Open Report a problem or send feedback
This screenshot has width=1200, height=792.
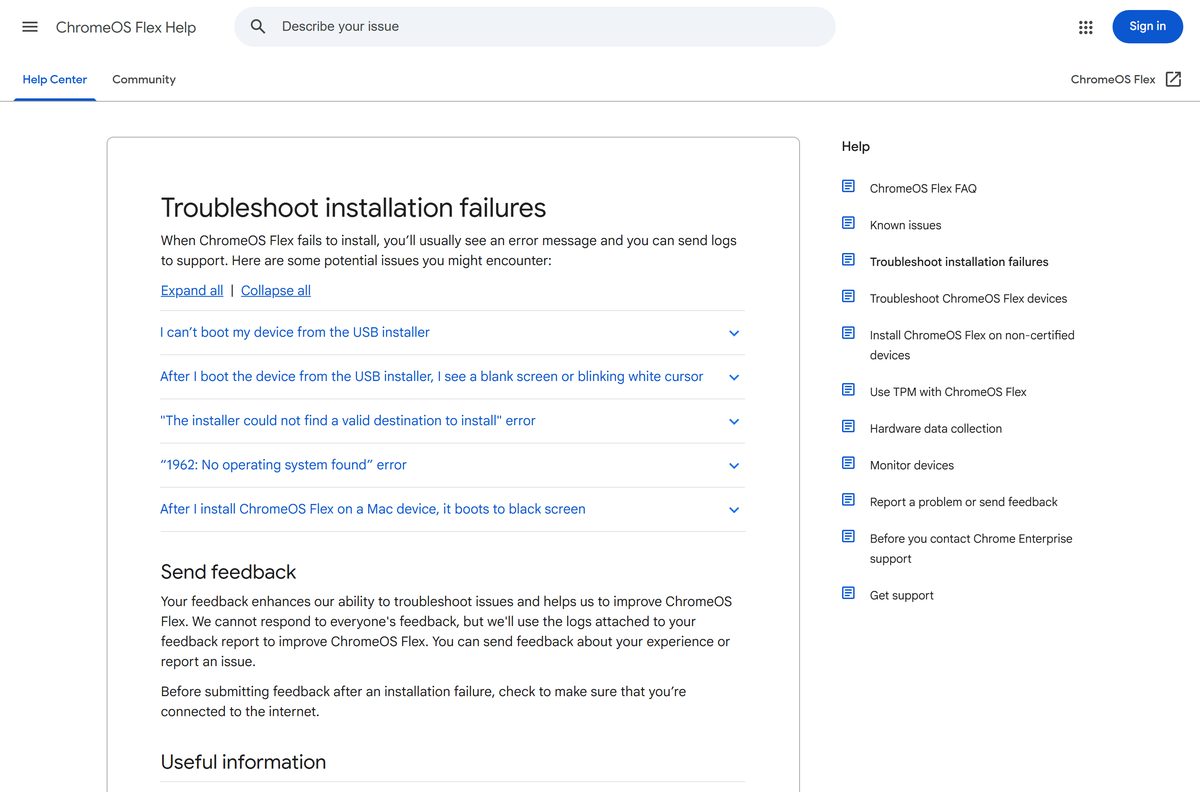[963, 502]
